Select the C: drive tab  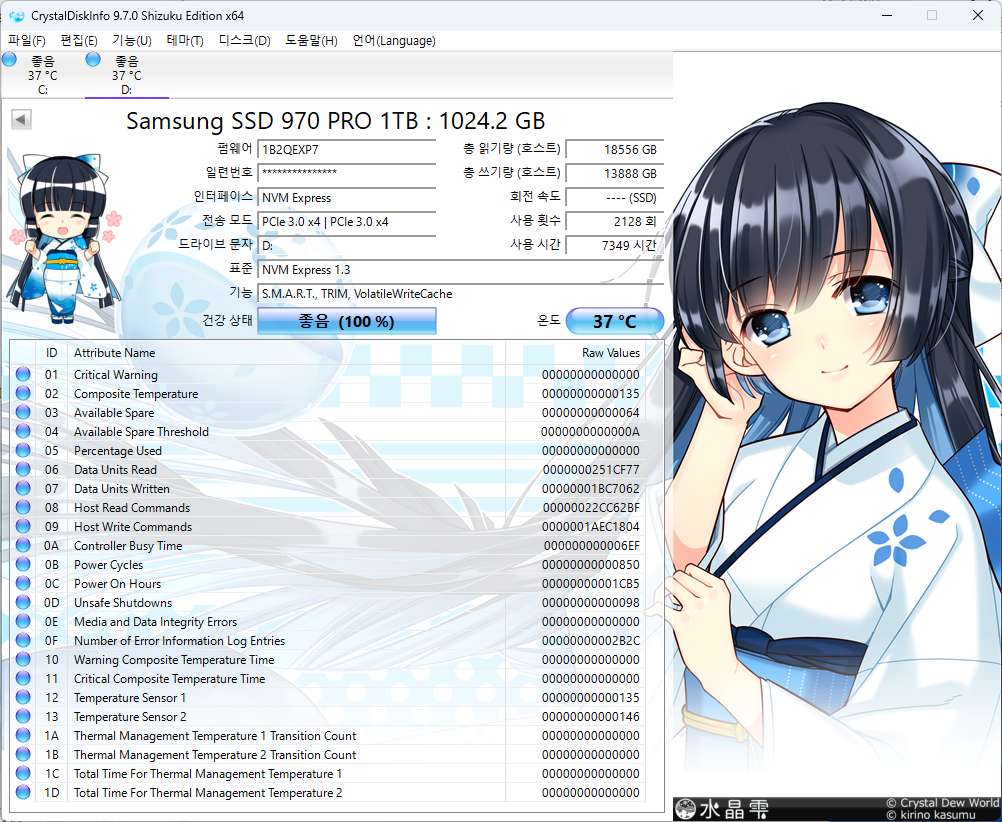tap(42, 75)
